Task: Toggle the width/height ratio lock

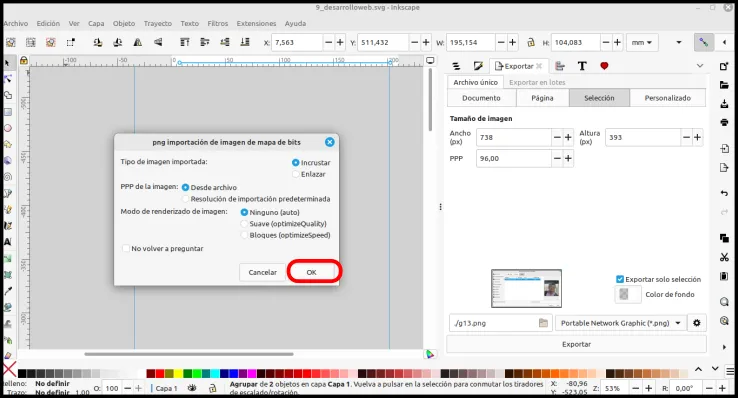Action: click(x=531, y=42)
